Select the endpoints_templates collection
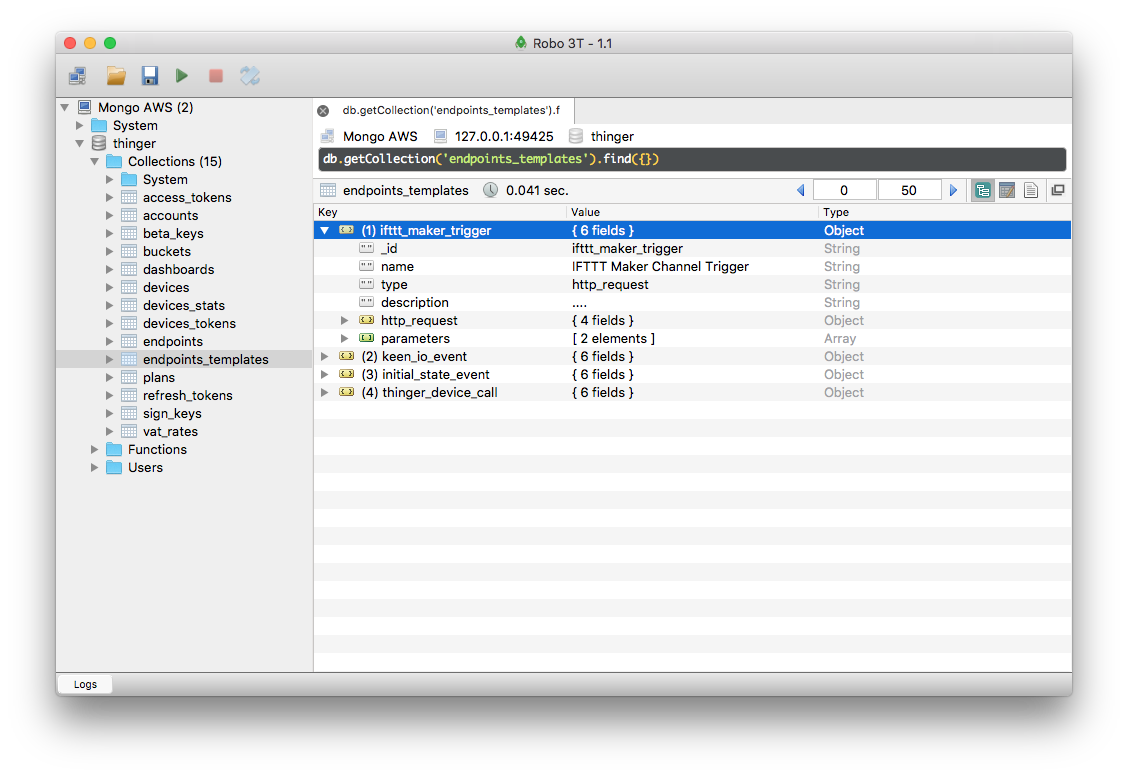This screenshot has height=776, width=1128. 206,360
